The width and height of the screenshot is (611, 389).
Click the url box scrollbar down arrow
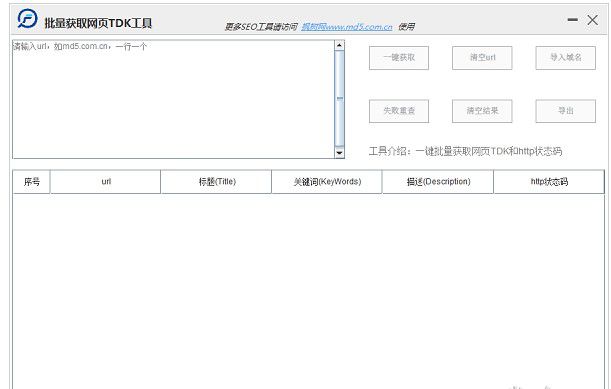[x=339, y=153]
